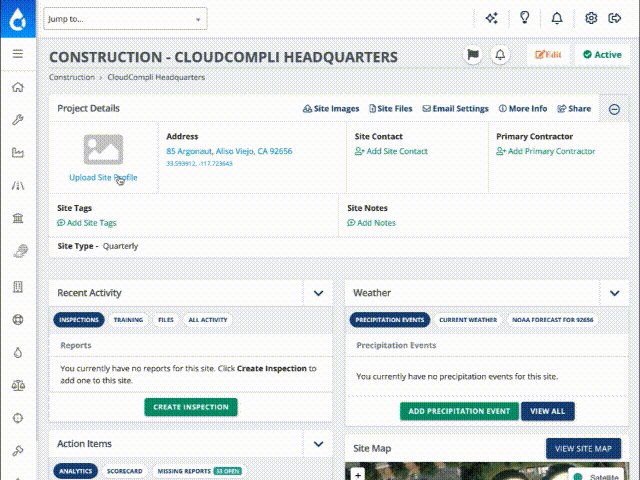Click the flag icon beside the site title
The width and height of the screenshot is (640, 480).
click(473, 55)
